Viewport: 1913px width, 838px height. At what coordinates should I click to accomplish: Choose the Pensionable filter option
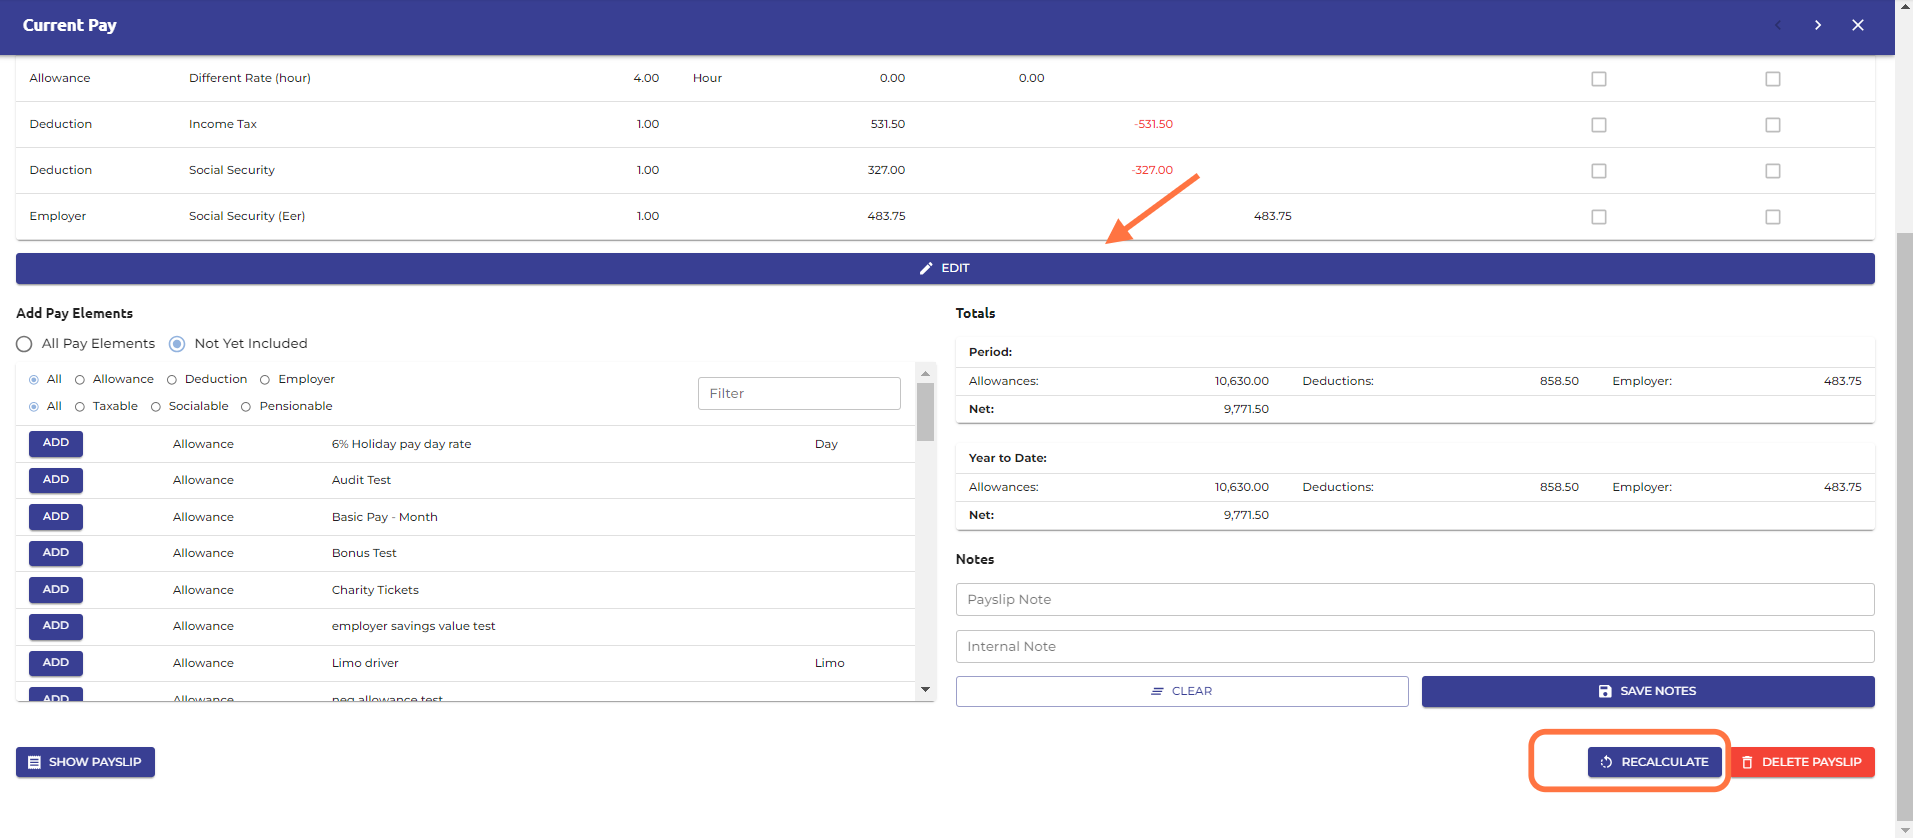pos(246,407)
